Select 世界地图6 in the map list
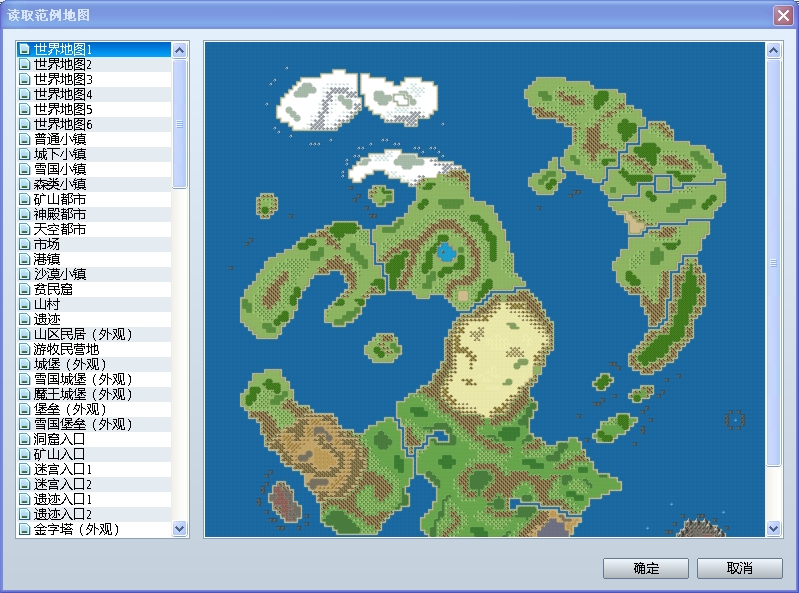 point(94,124)
